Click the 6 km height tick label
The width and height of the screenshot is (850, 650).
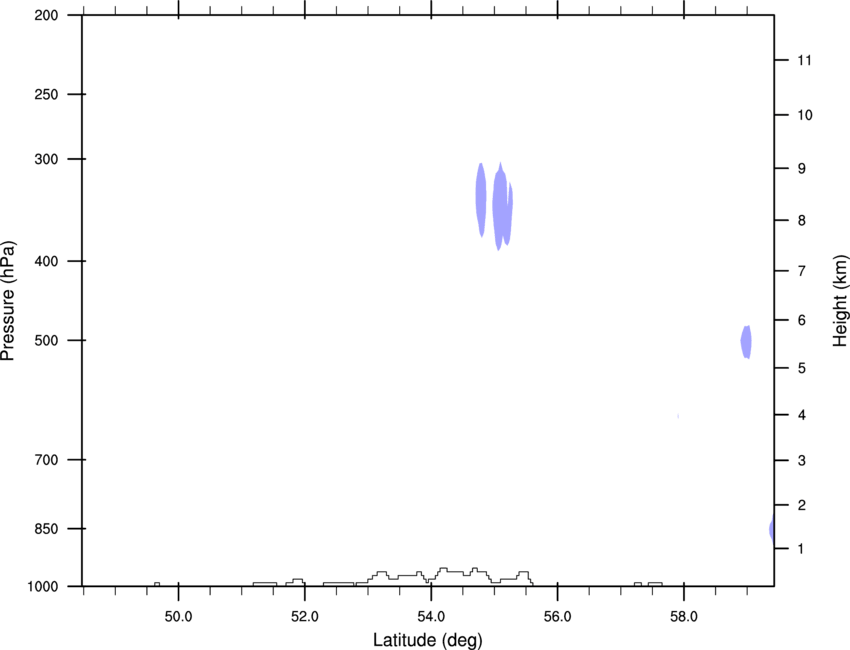802,320
